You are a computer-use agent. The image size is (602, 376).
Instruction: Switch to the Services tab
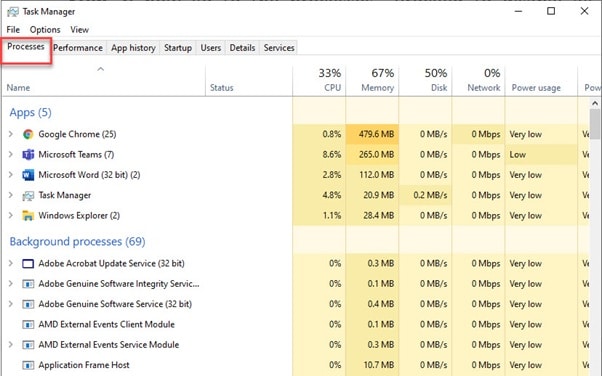pyautogui.click(x=279, y=48)
